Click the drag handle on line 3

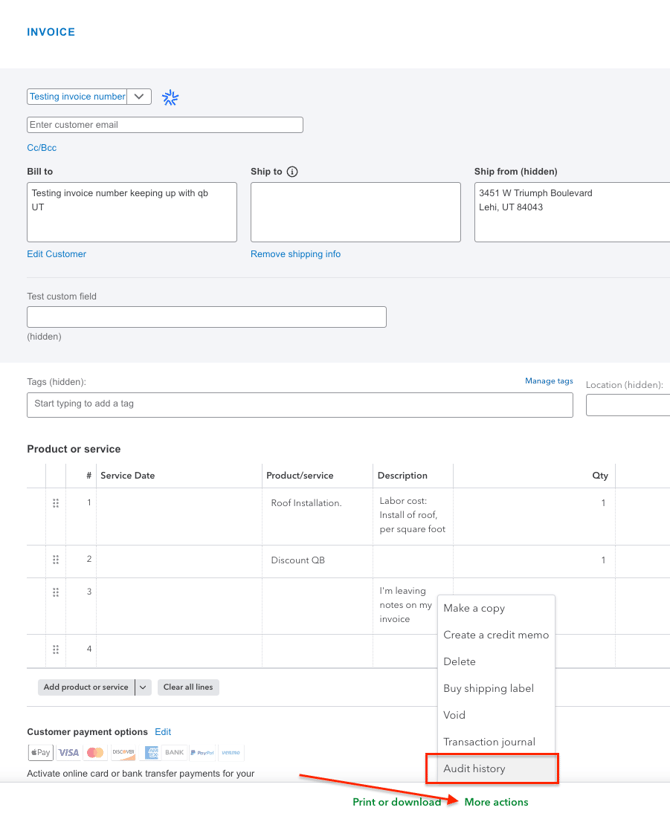(56, 593)
